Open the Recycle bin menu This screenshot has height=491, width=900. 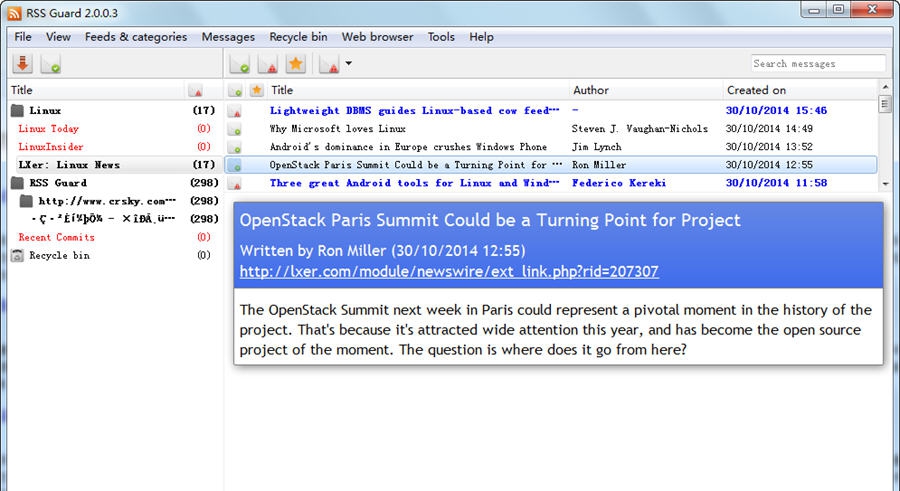tap(298, 37)
